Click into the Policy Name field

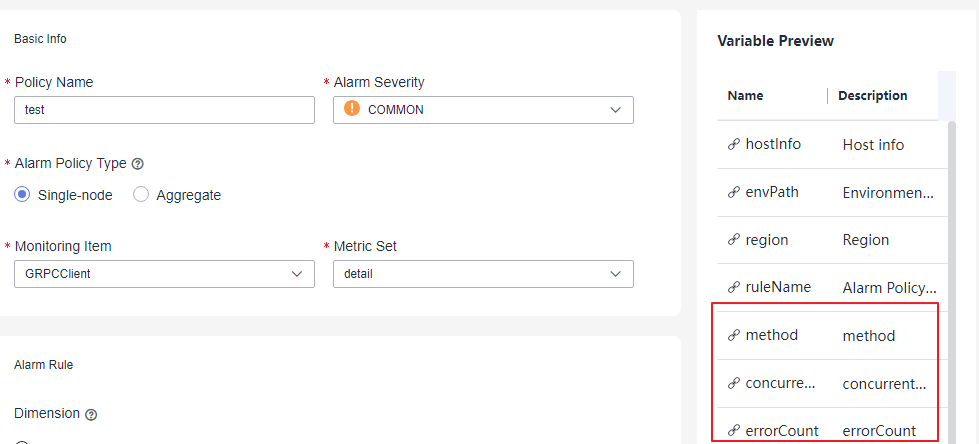[x=164, y=110]
